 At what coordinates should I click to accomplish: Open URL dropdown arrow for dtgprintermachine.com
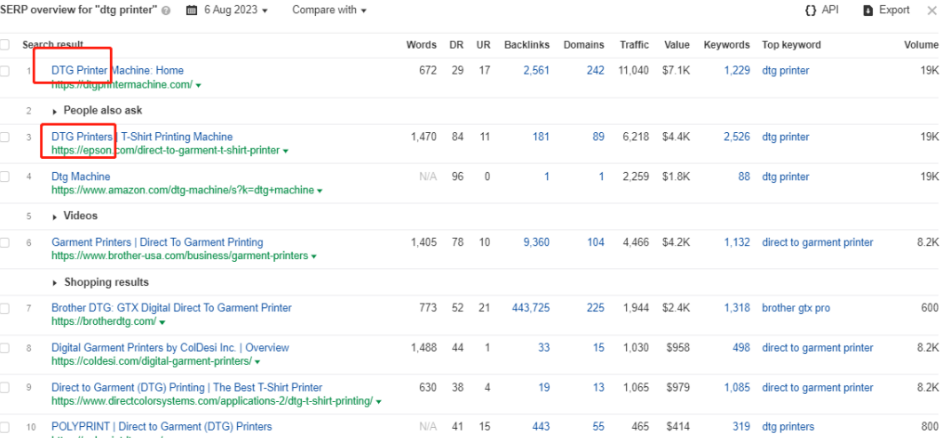pos(199,86)
